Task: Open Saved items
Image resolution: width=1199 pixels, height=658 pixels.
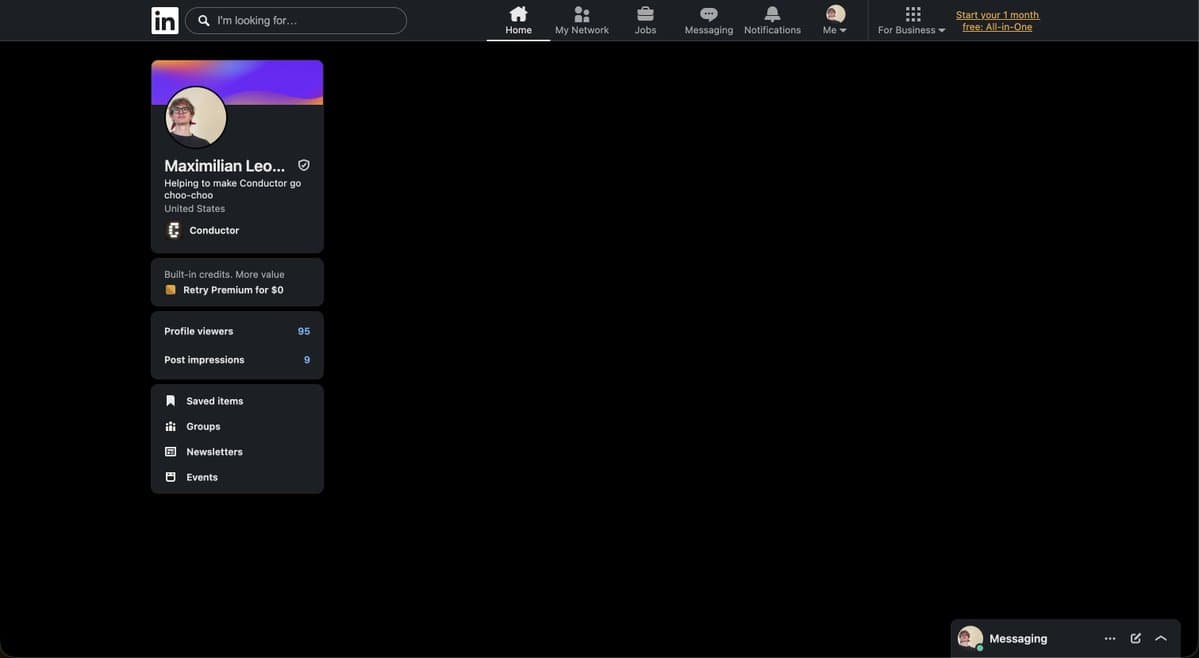Action: (x=215, y=400)
